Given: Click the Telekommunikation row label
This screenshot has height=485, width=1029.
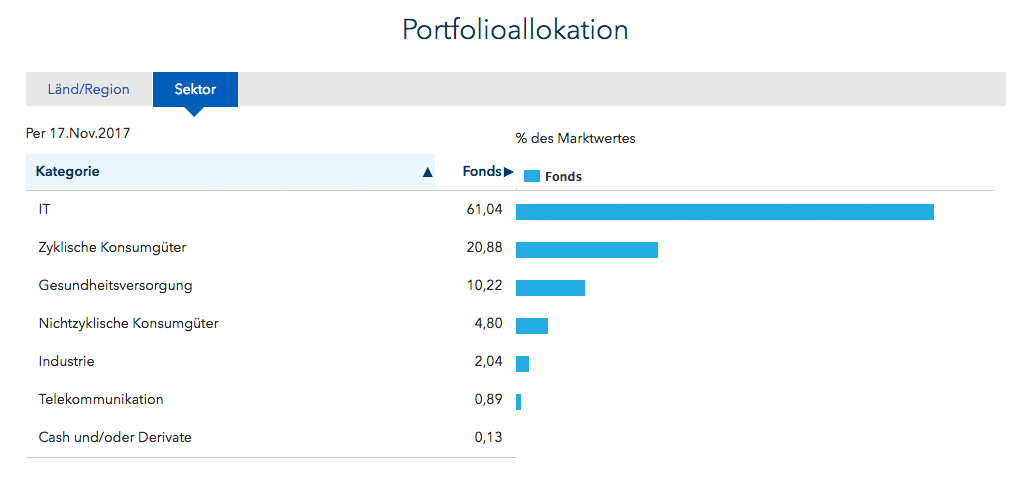Looking at the screenshot, I should pos(101,399).
